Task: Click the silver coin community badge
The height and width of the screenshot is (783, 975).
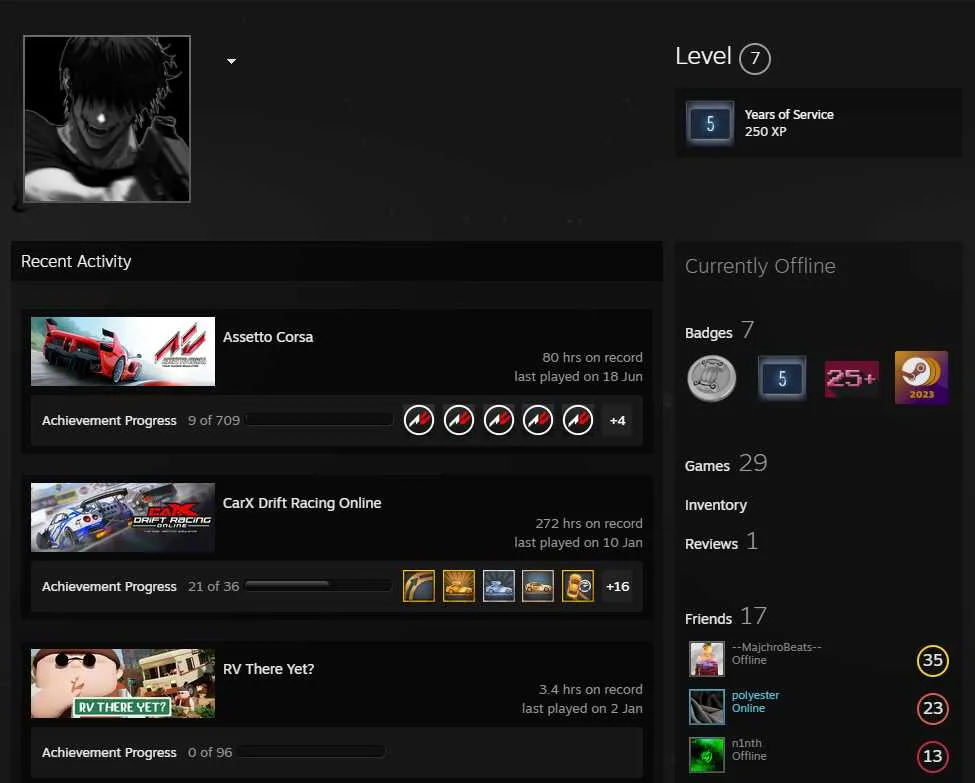Action: click(712, 378)
